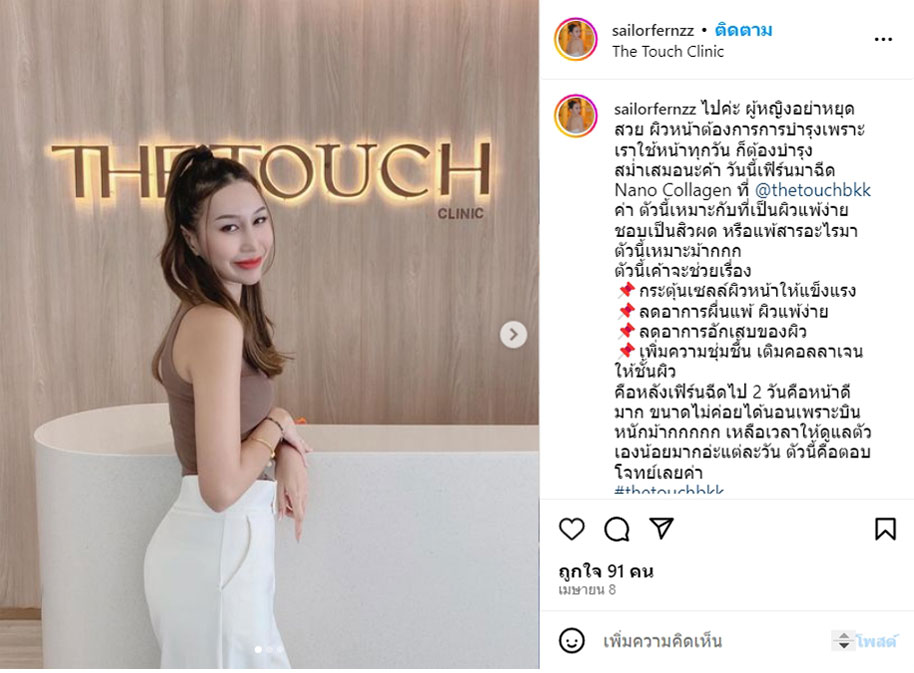Click the caption profile avatar
The width and height of the screenshot is (914, 673).
(x=575, y=116)
